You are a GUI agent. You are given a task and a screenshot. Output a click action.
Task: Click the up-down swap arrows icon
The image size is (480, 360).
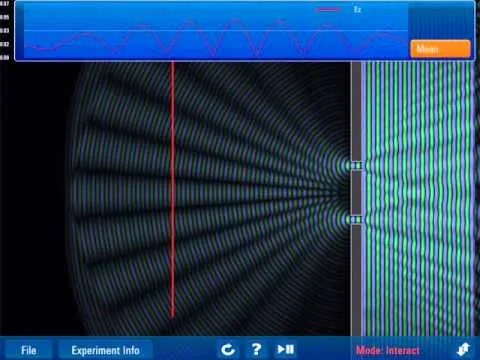464,349
